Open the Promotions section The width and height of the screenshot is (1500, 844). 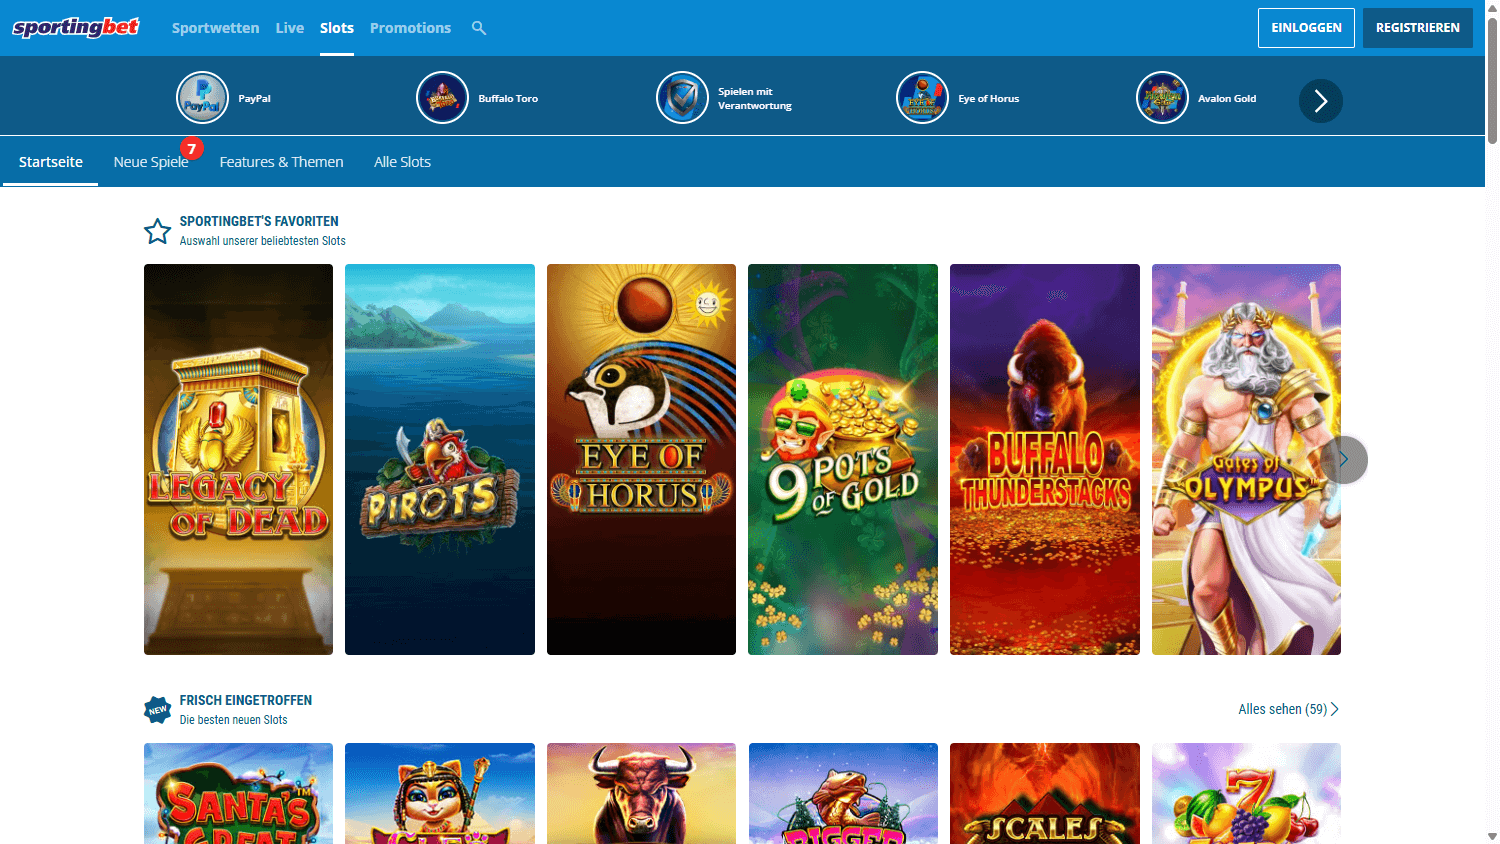pyautogui.click(x=410, y=27)
